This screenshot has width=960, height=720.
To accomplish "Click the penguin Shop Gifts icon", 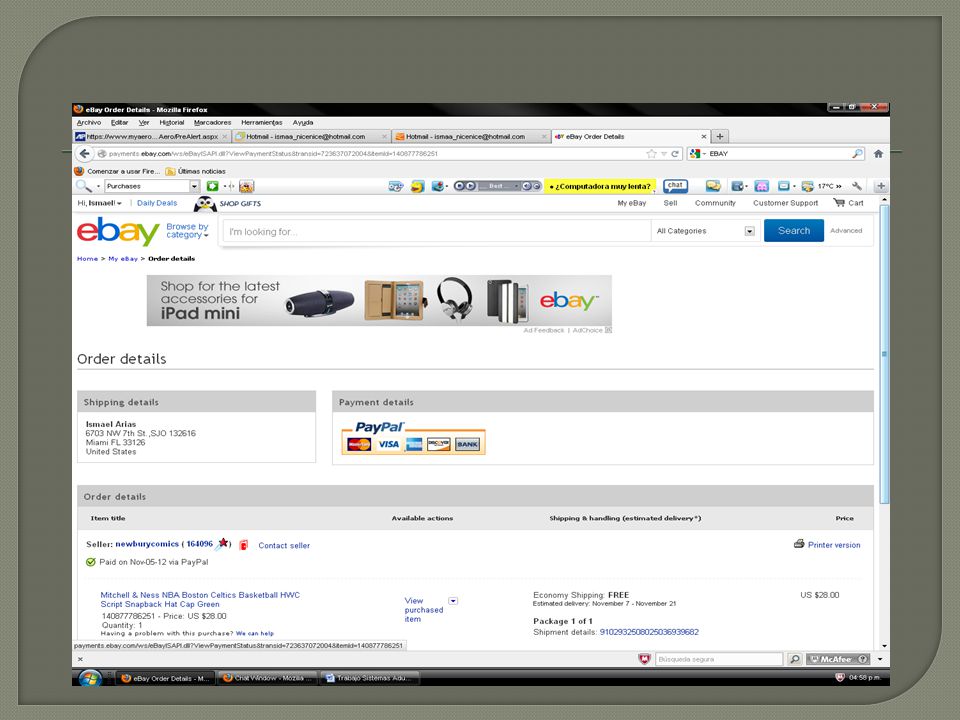I will point(205,204).
